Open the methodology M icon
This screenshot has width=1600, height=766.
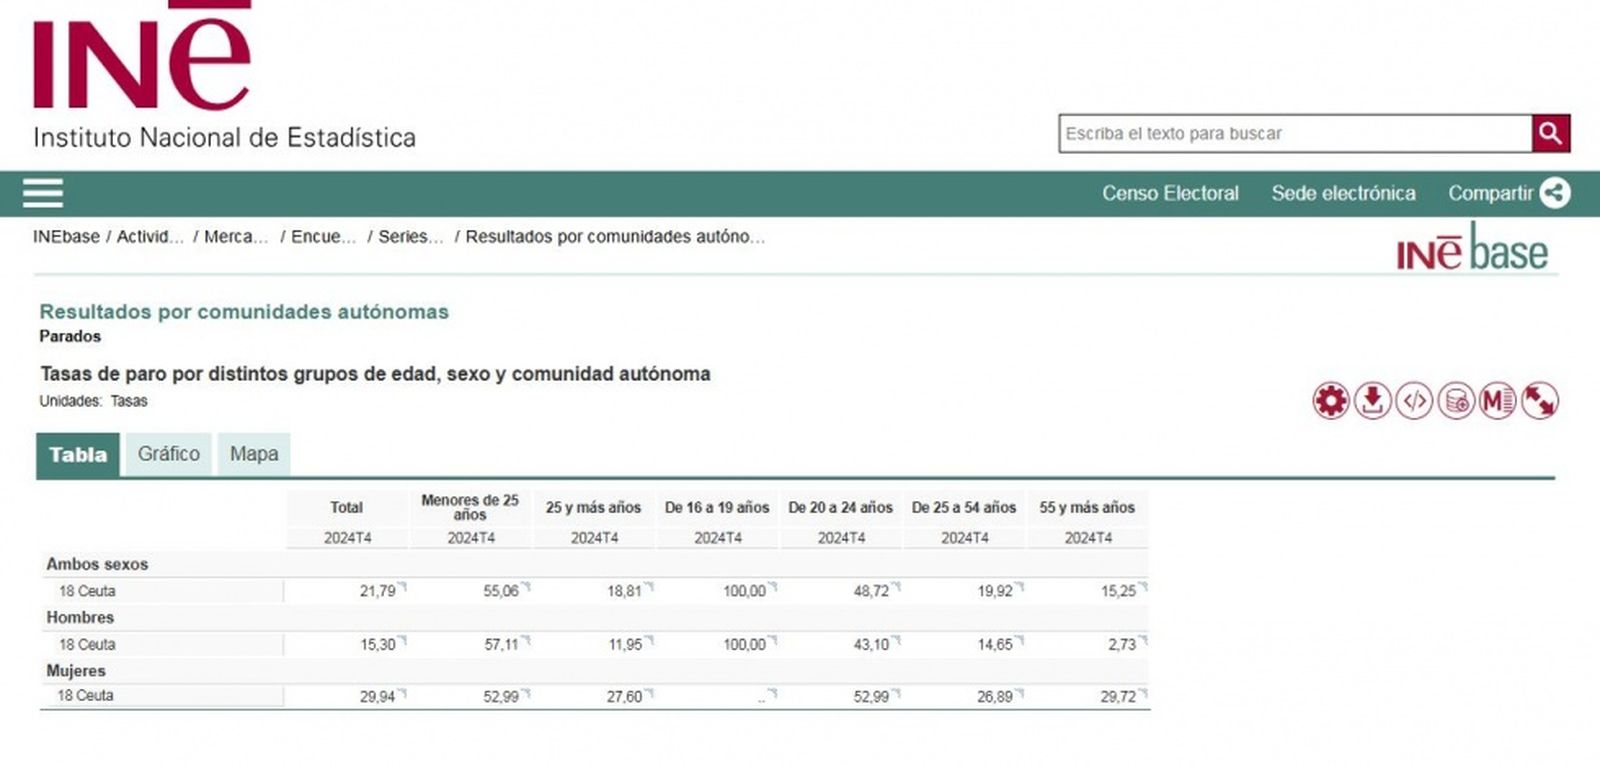coord(1497,401)
